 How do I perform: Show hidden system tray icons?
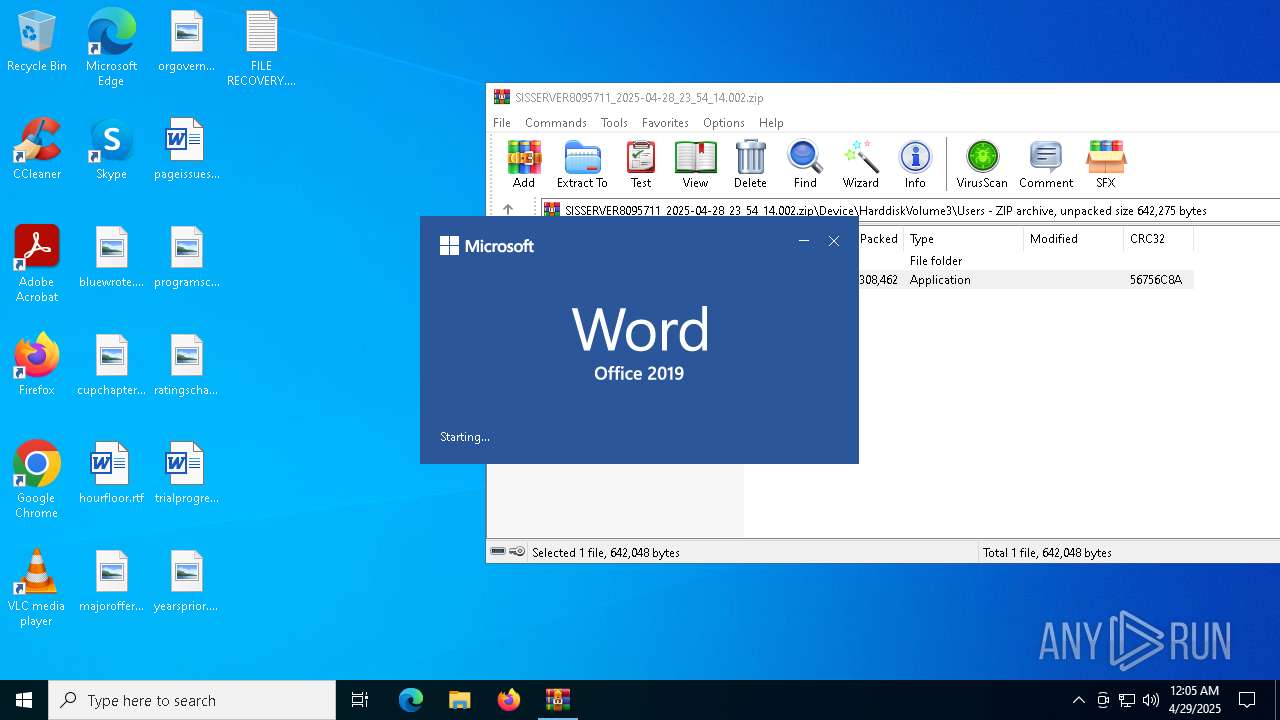pyautogui.click(x=1078, y=700)
